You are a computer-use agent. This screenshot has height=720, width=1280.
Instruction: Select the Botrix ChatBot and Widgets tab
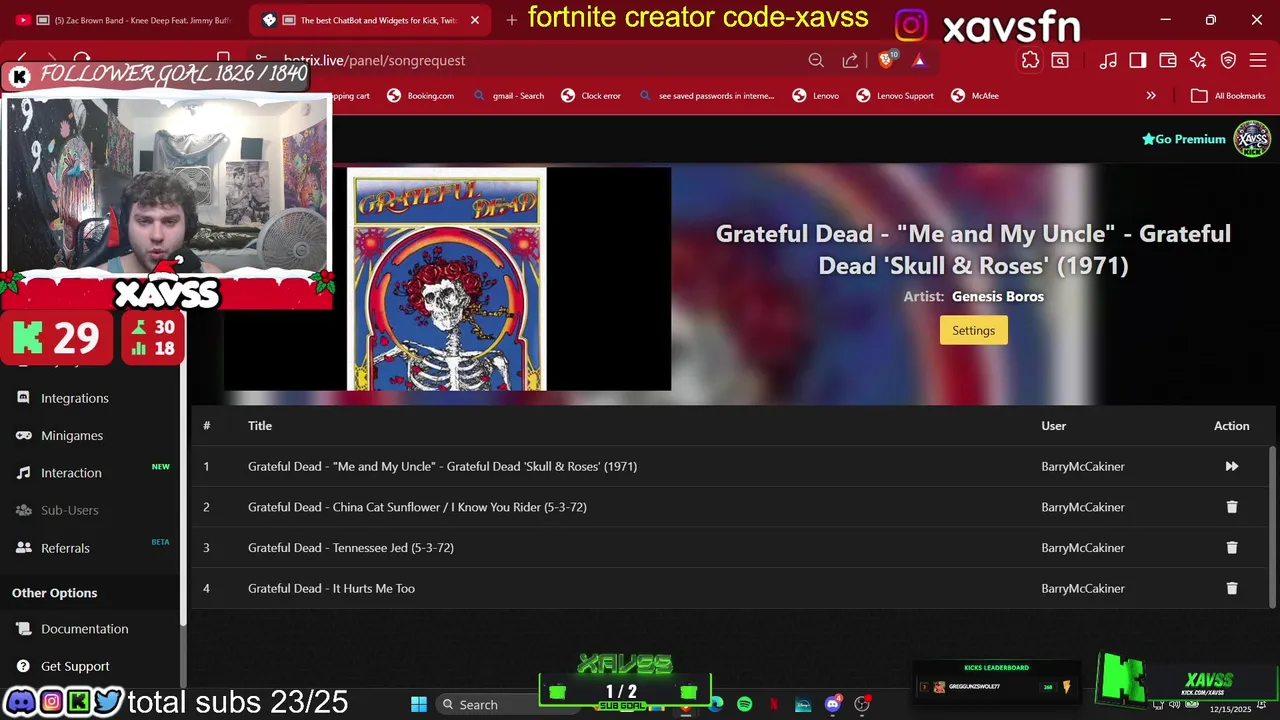tap(370, 20)
